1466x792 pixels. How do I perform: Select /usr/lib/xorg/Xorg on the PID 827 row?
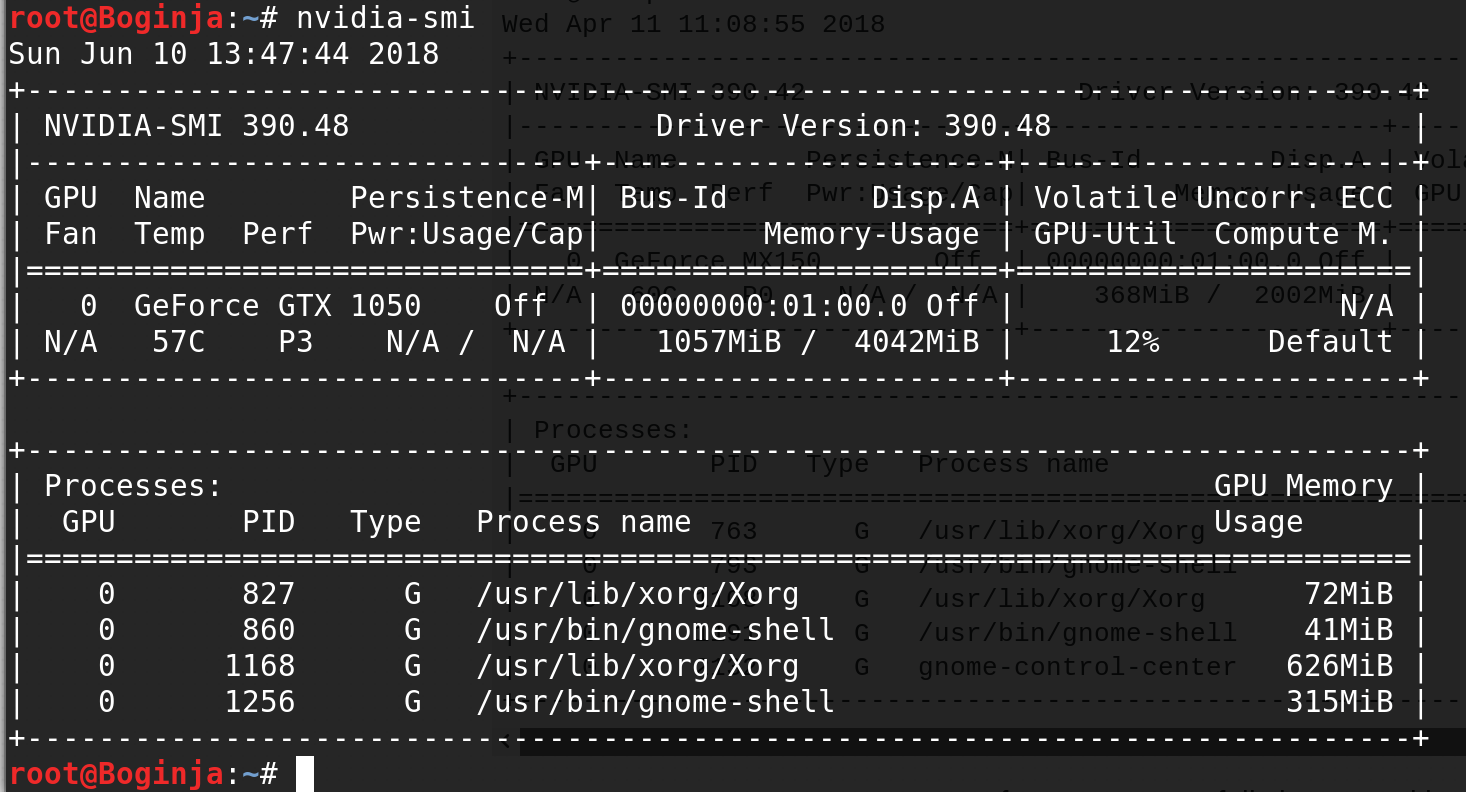[x=638, y=594]
